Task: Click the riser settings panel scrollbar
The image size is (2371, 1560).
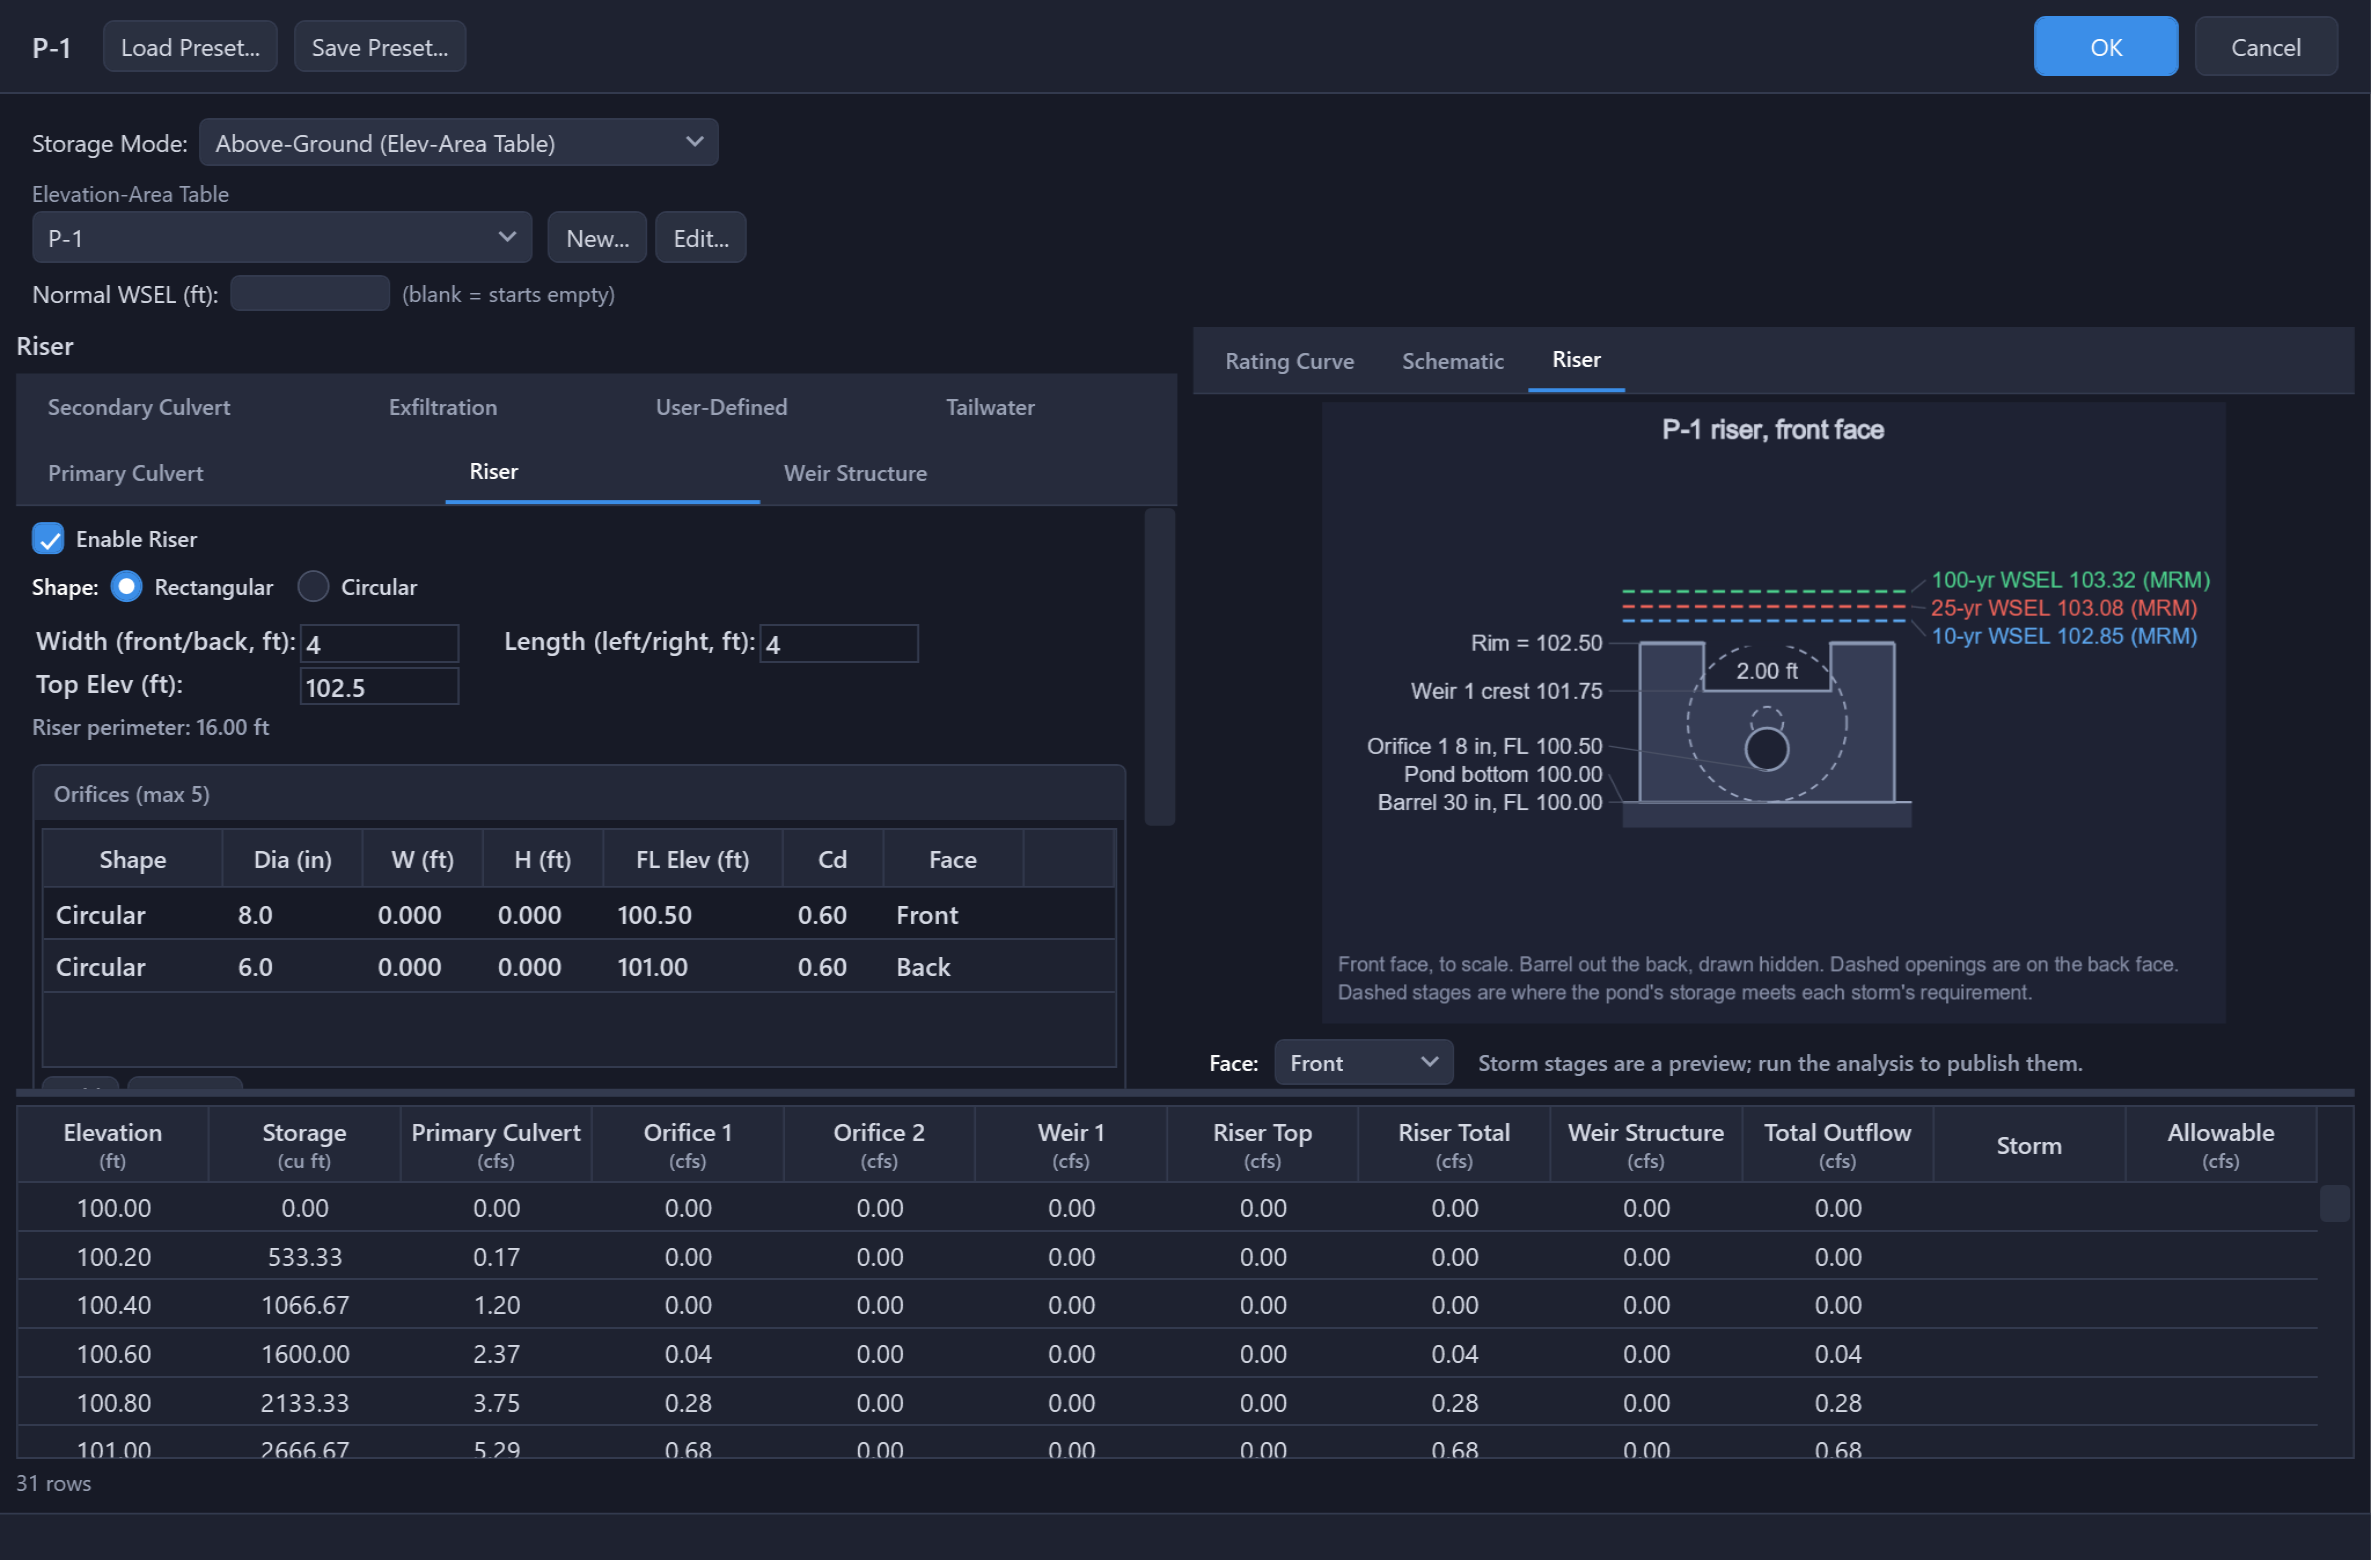Action: [1159, 667]
